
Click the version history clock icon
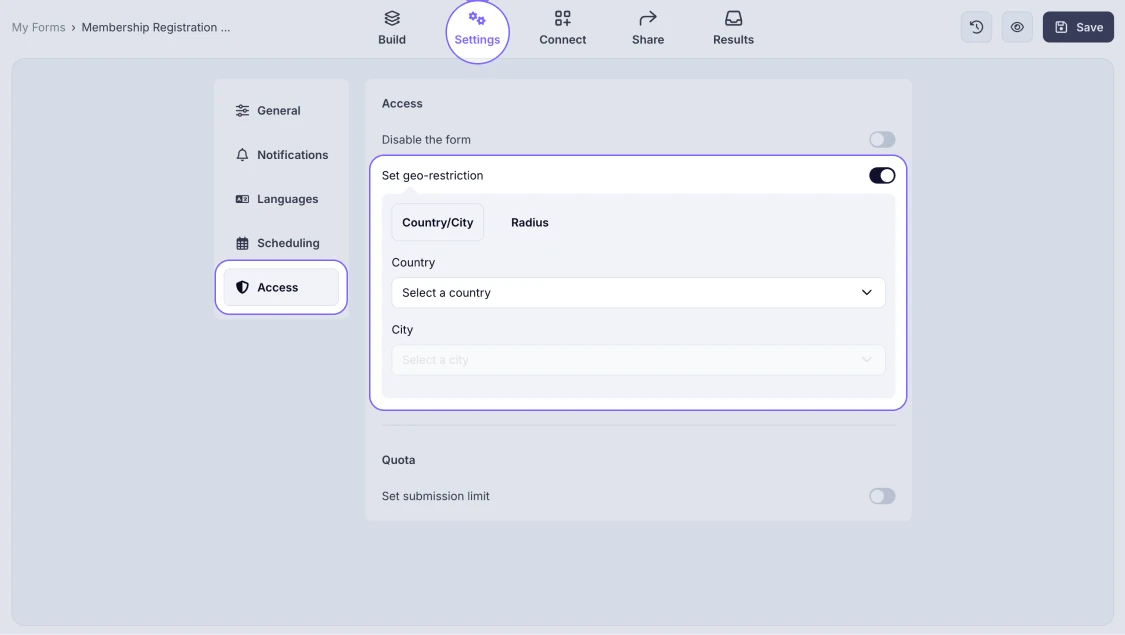tap(977, 27)
